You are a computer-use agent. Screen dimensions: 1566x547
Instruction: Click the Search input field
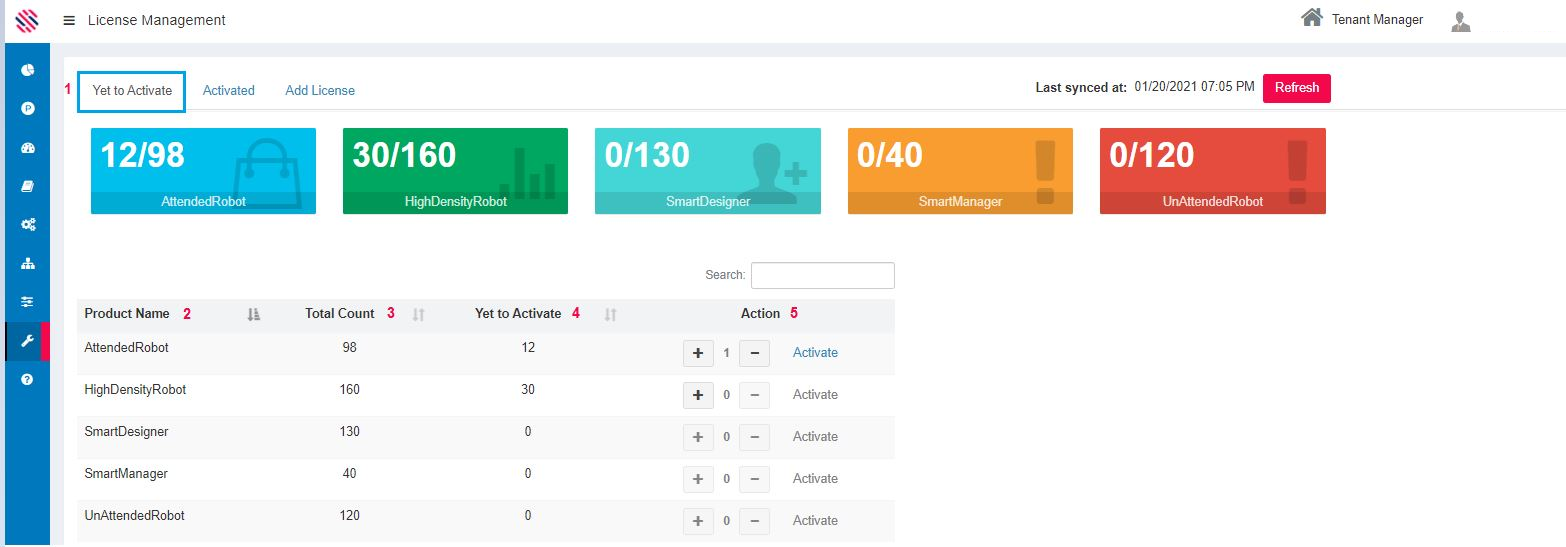click(822, 275)
